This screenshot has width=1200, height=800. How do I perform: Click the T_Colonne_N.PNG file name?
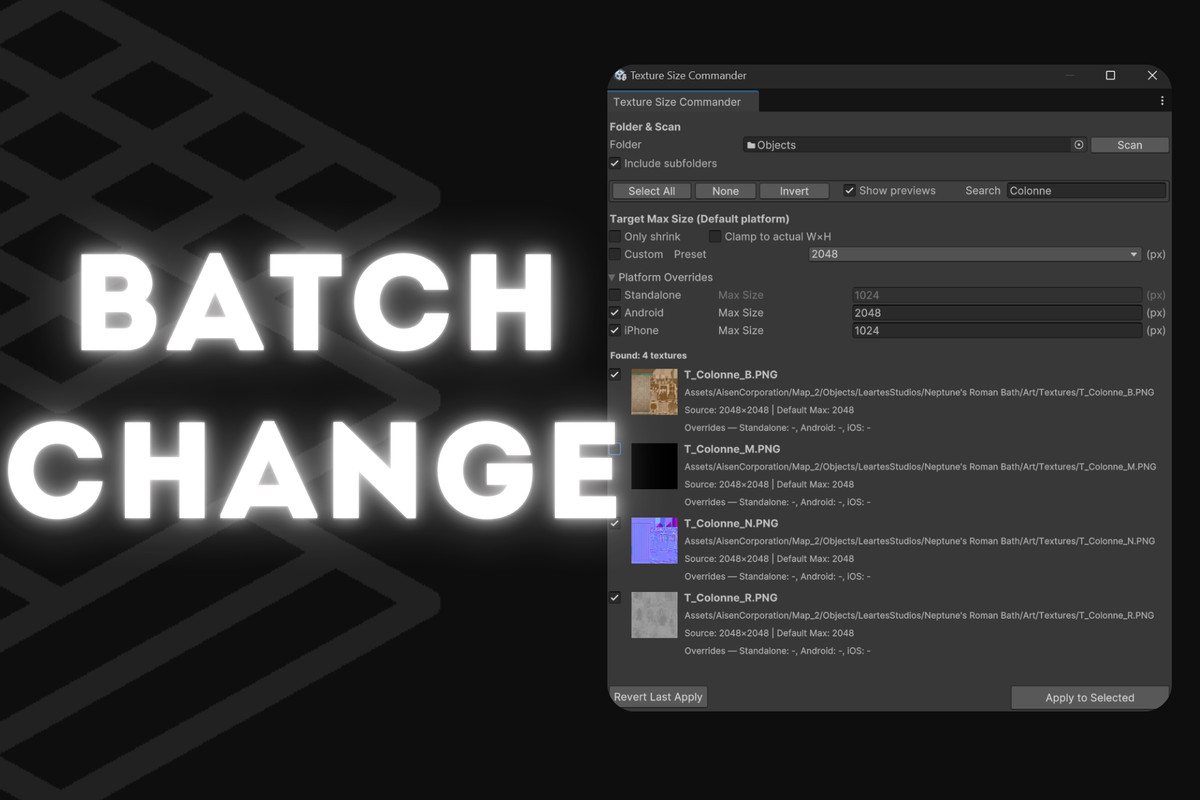[x=731, y=523]
